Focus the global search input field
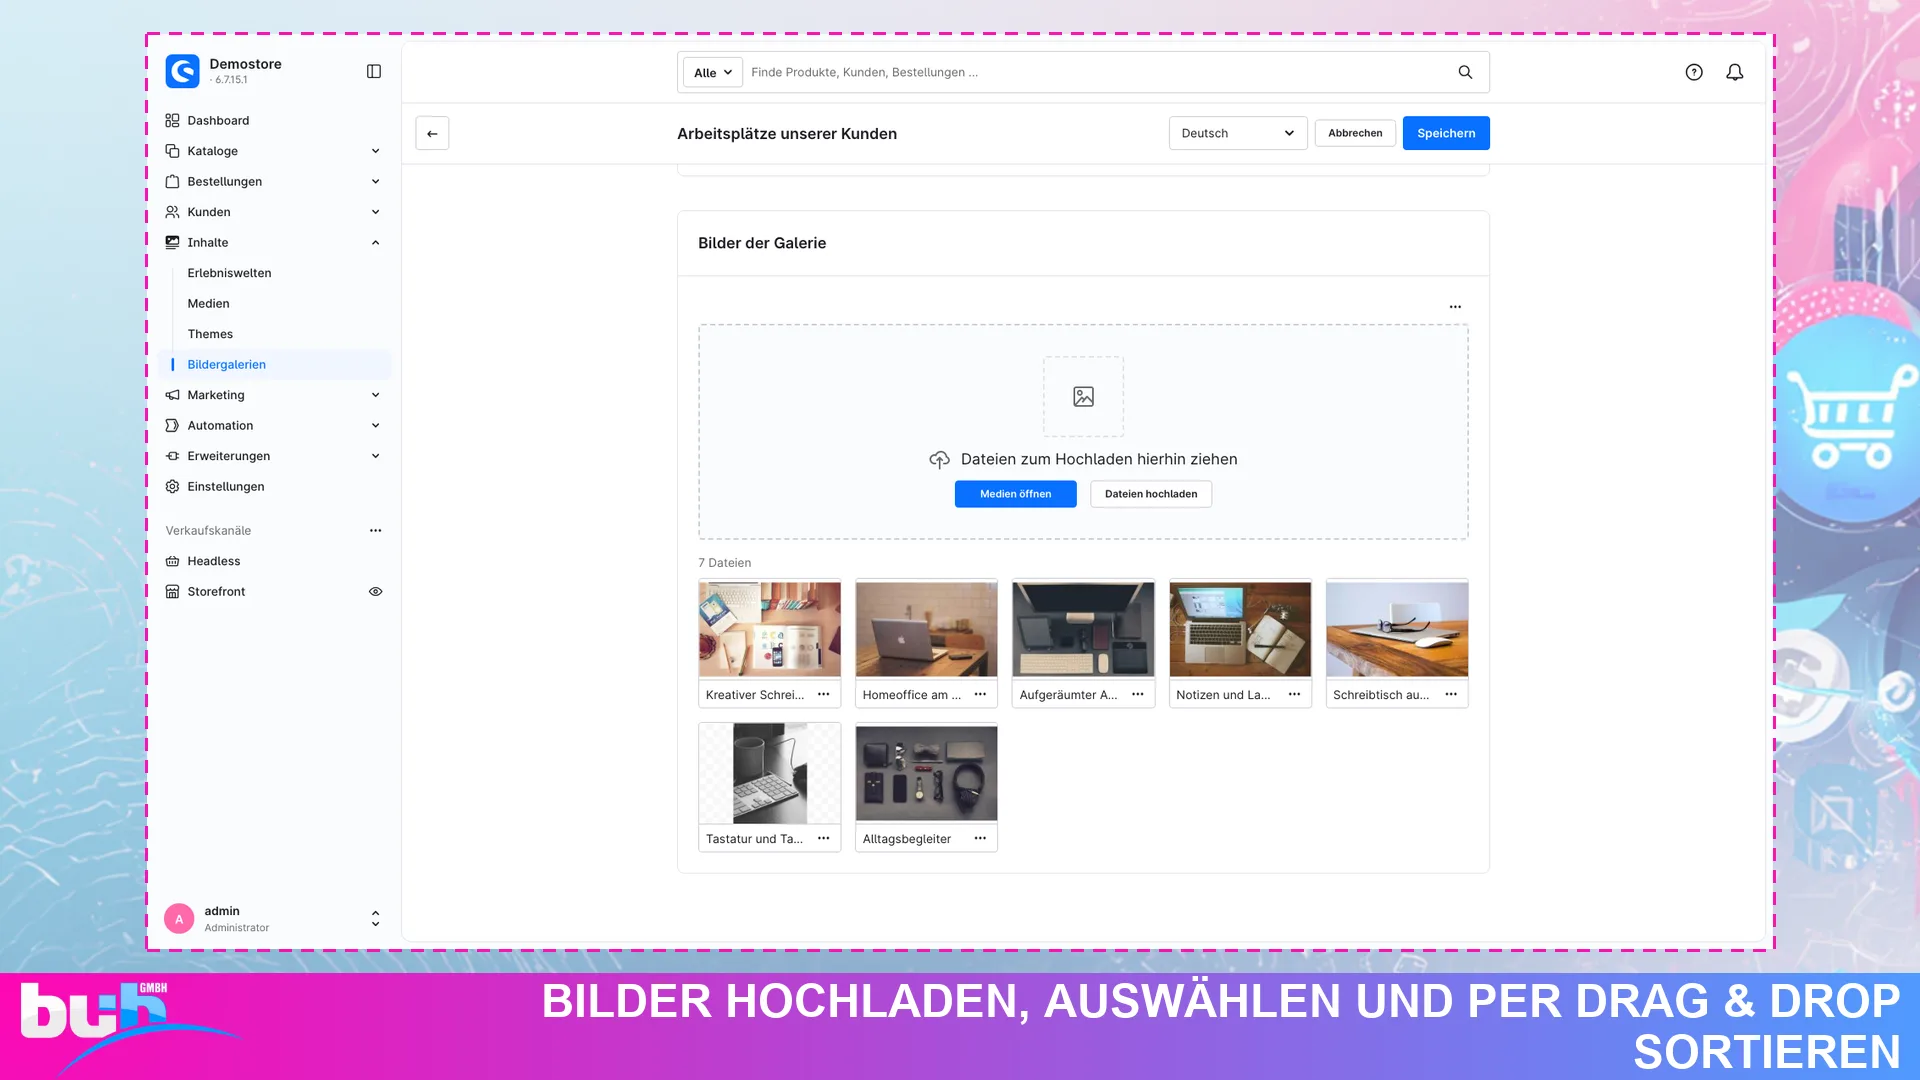The width and height of the screenshot is (1920, 1080). click(1095, 72)
